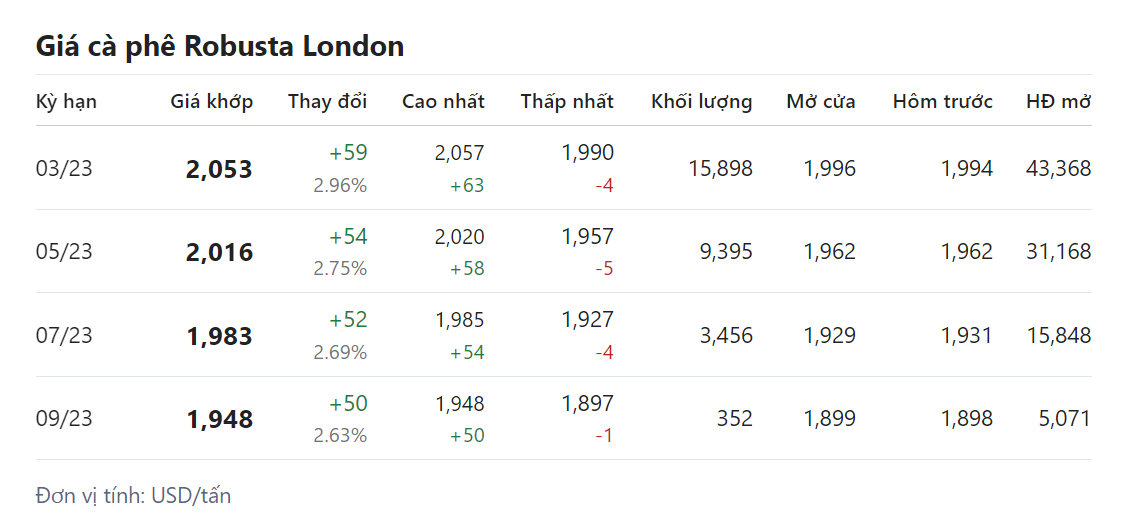Image resolution: width=1127 pixels, height=512 pixels.
Task: Select the 'Thay đổi' column header
Action: pyautogui.click(x=327, y=101)
